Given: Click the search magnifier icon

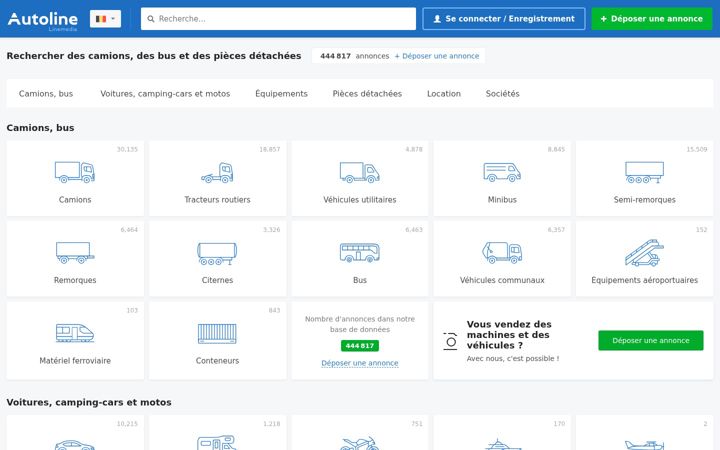Looking at the screenshot, I should click(x=151, y=19).
